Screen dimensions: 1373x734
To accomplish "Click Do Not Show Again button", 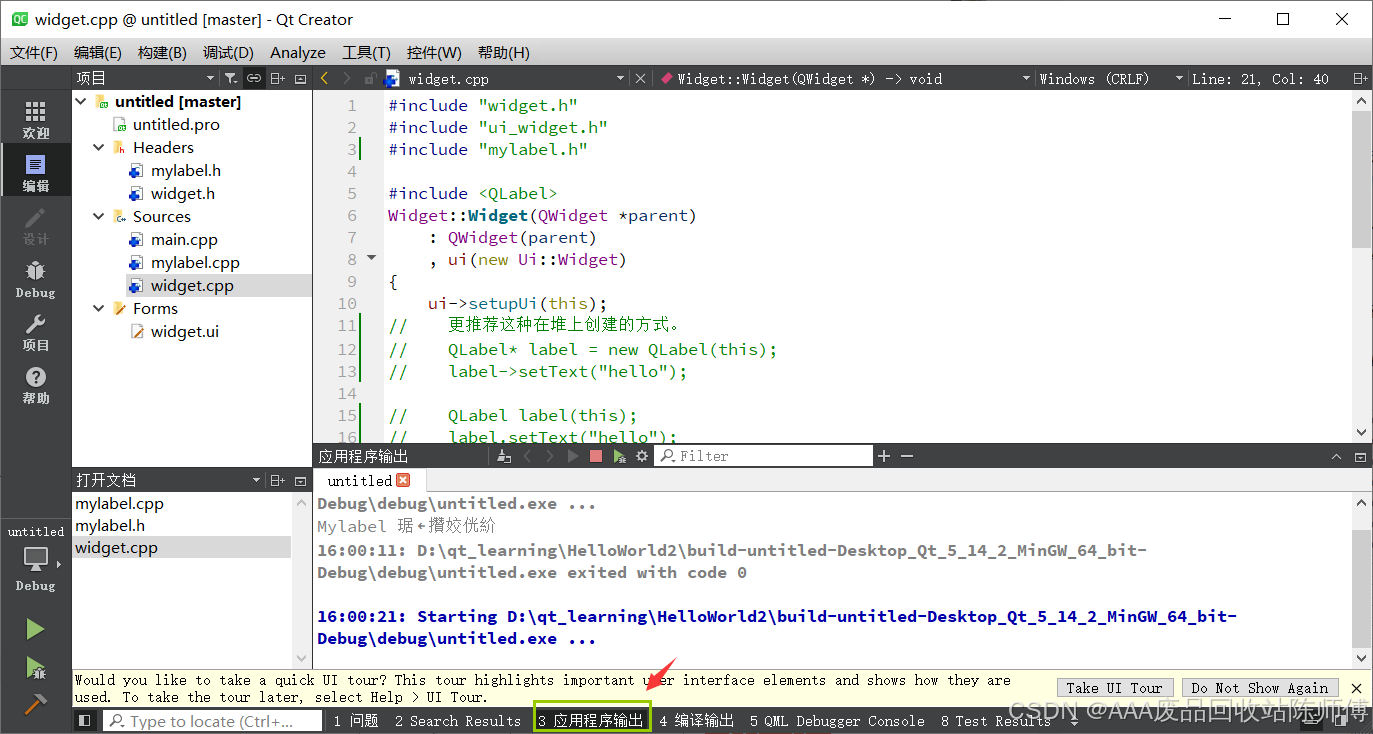I will pyautogui.click(x=1260, y=688).
